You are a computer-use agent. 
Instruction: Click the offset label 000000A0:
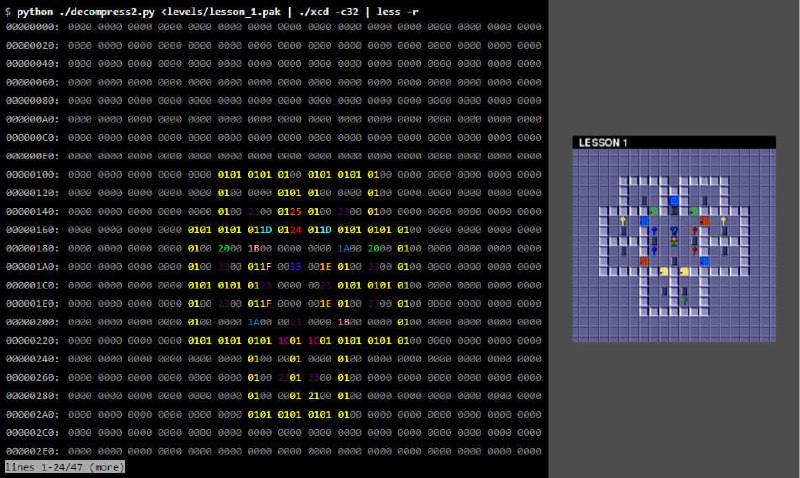coord(33,119)
